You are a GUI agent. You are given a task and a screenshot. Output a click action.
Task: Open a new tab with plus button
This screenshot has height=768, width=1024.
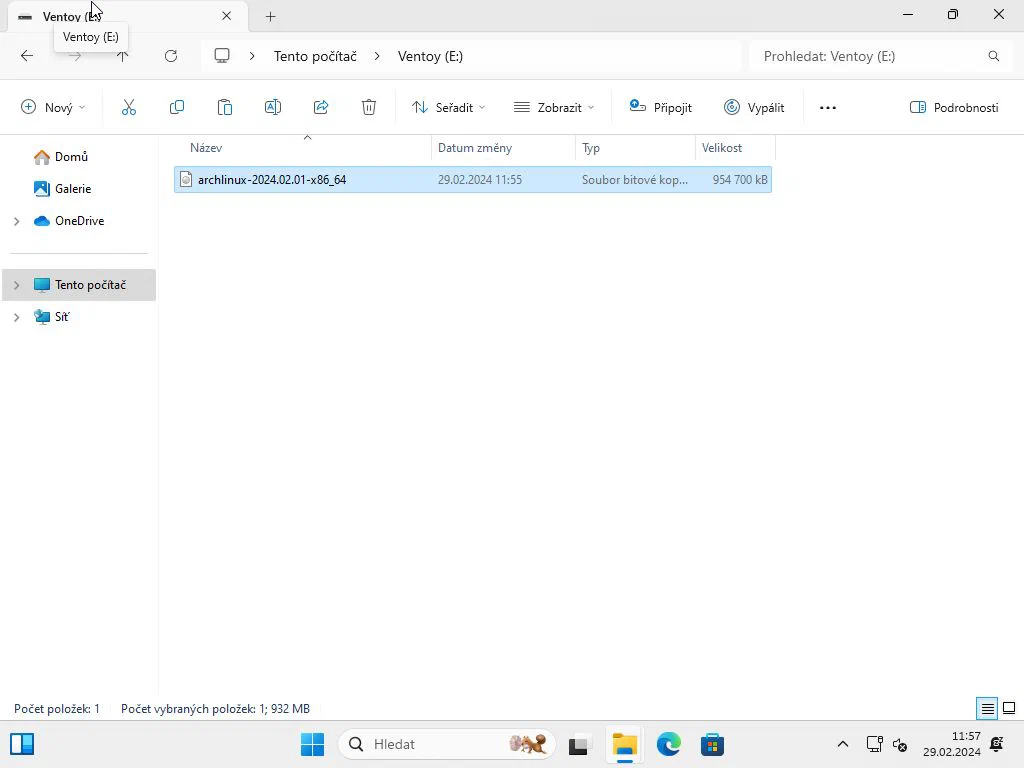click(x=270, y=16)
